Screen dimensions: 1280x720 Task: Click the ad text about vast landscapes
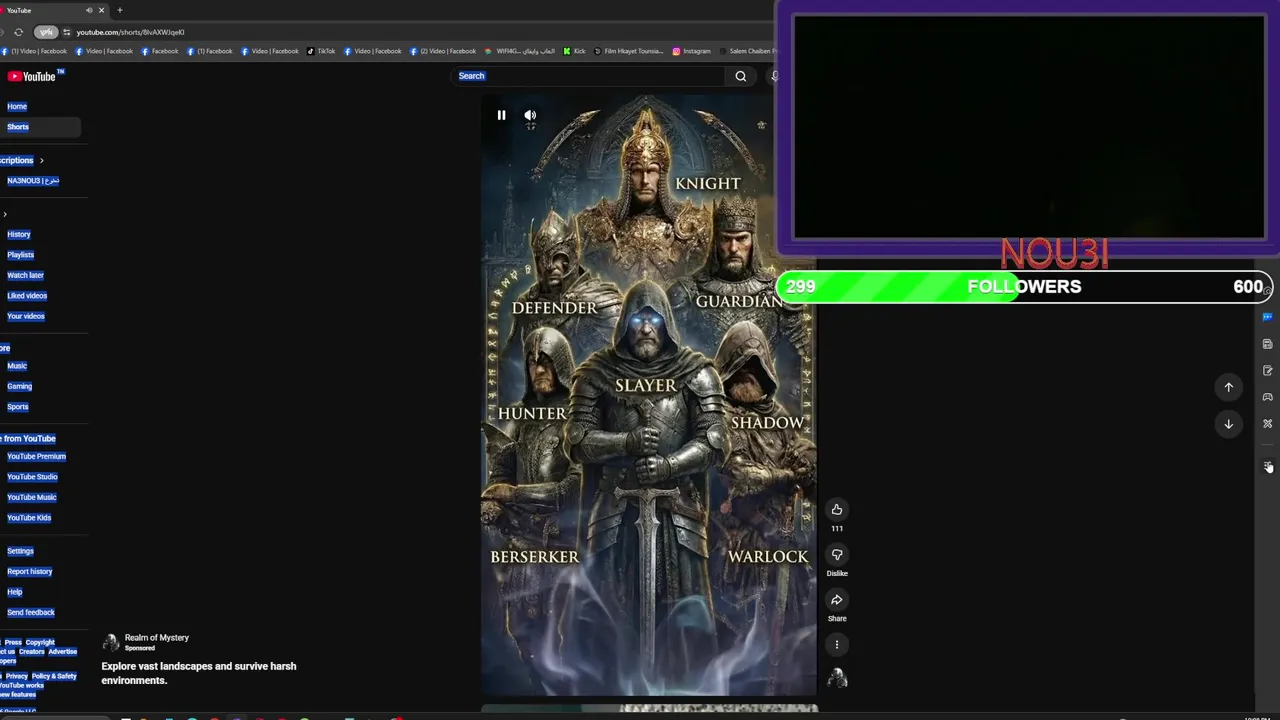(x=199, y=673)
